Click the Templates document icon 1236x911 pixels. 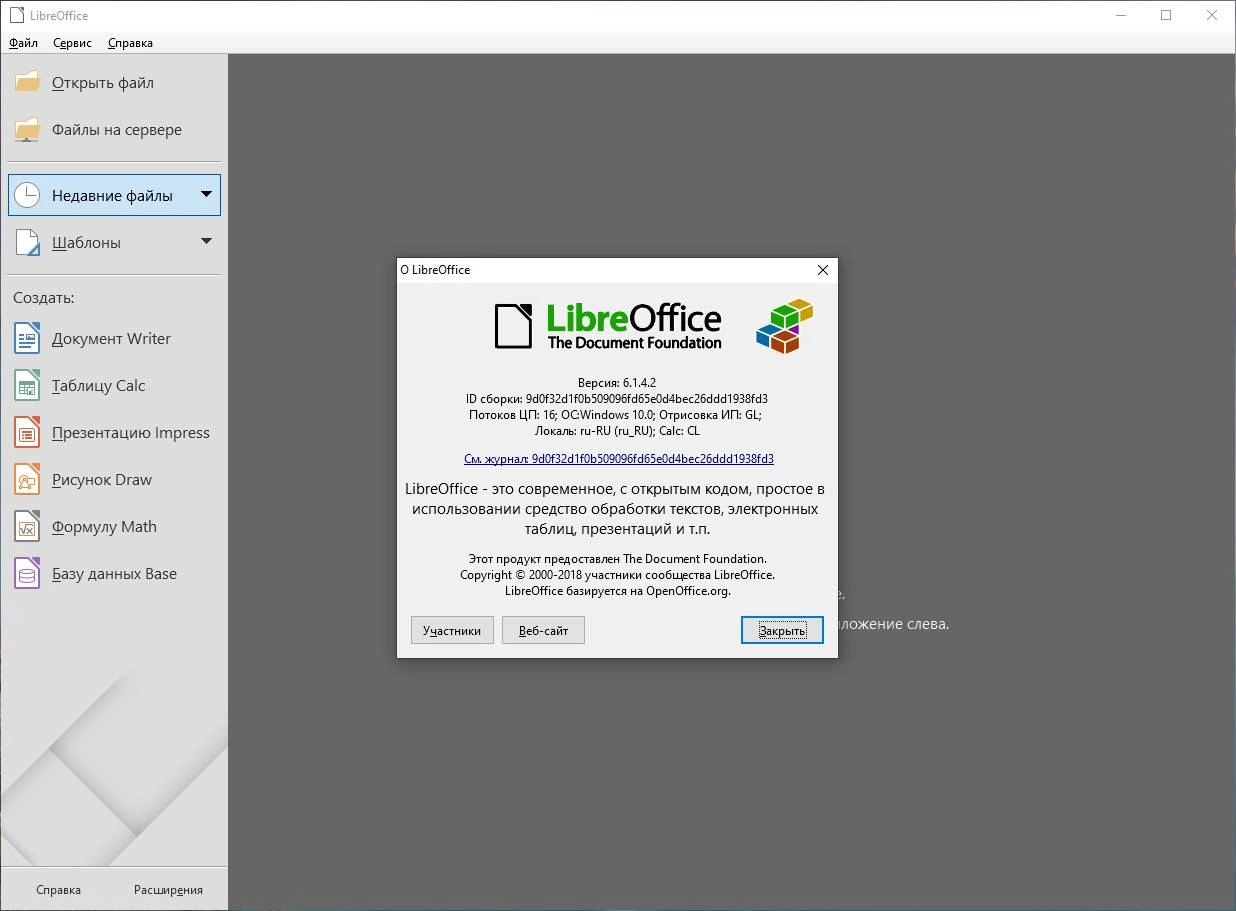click(x=27, y=242)
